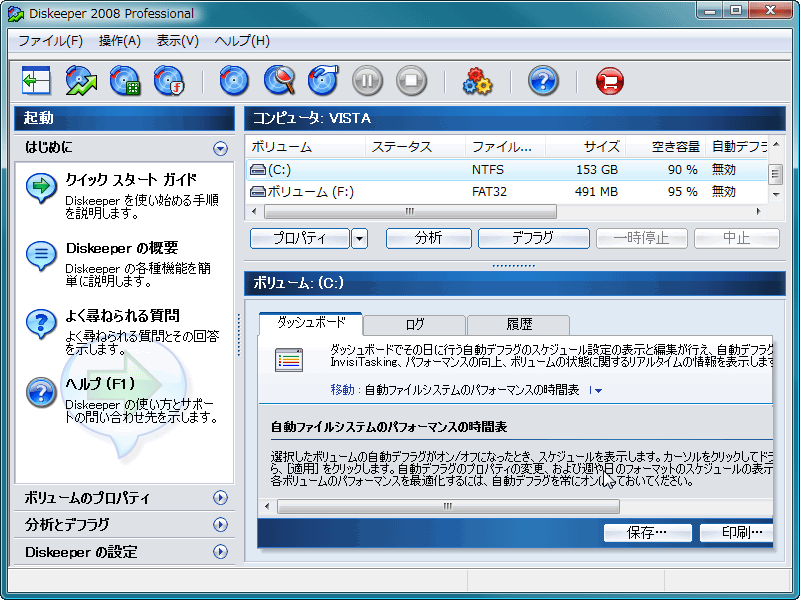The width and height of the screenshot is (800, 600).
Task: Select the ボリューム (F:) drive icon
Action: pos(258,192)
